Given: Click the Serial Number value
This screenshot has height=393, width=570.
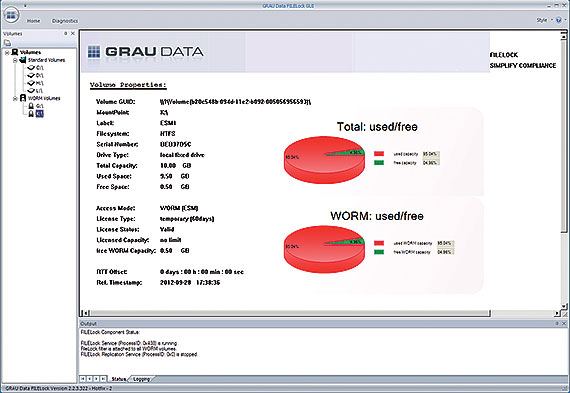Looking at the screenshot, I should pos(176,144).
